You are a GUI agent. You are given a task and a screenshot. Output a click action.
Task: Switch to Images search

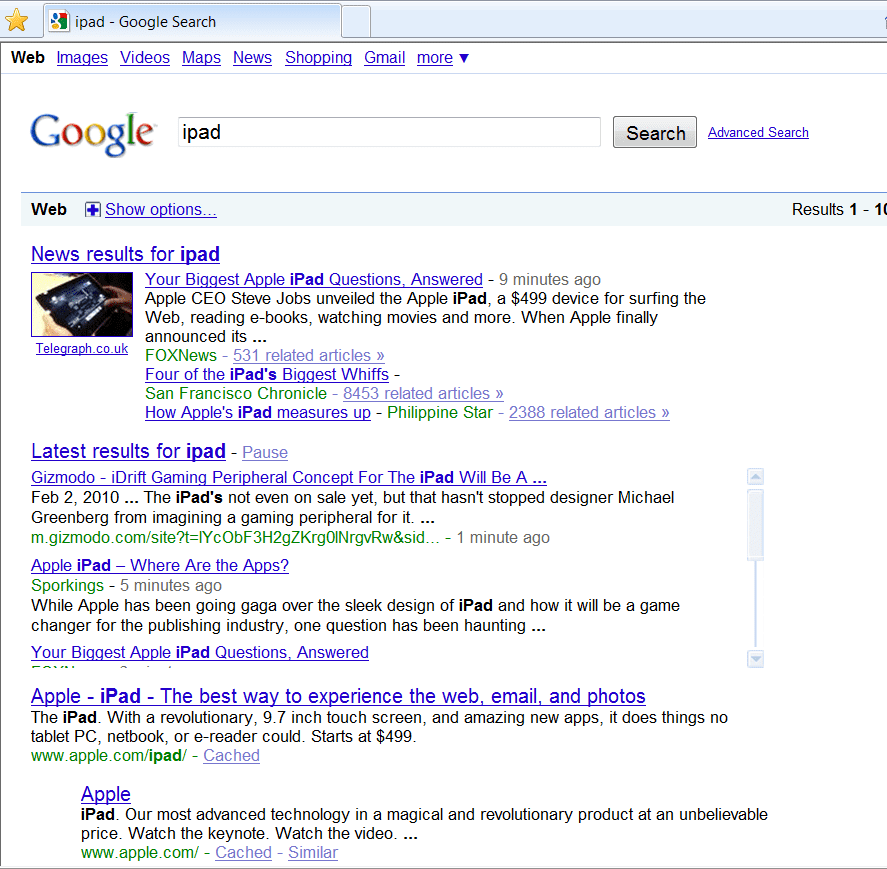82,58
